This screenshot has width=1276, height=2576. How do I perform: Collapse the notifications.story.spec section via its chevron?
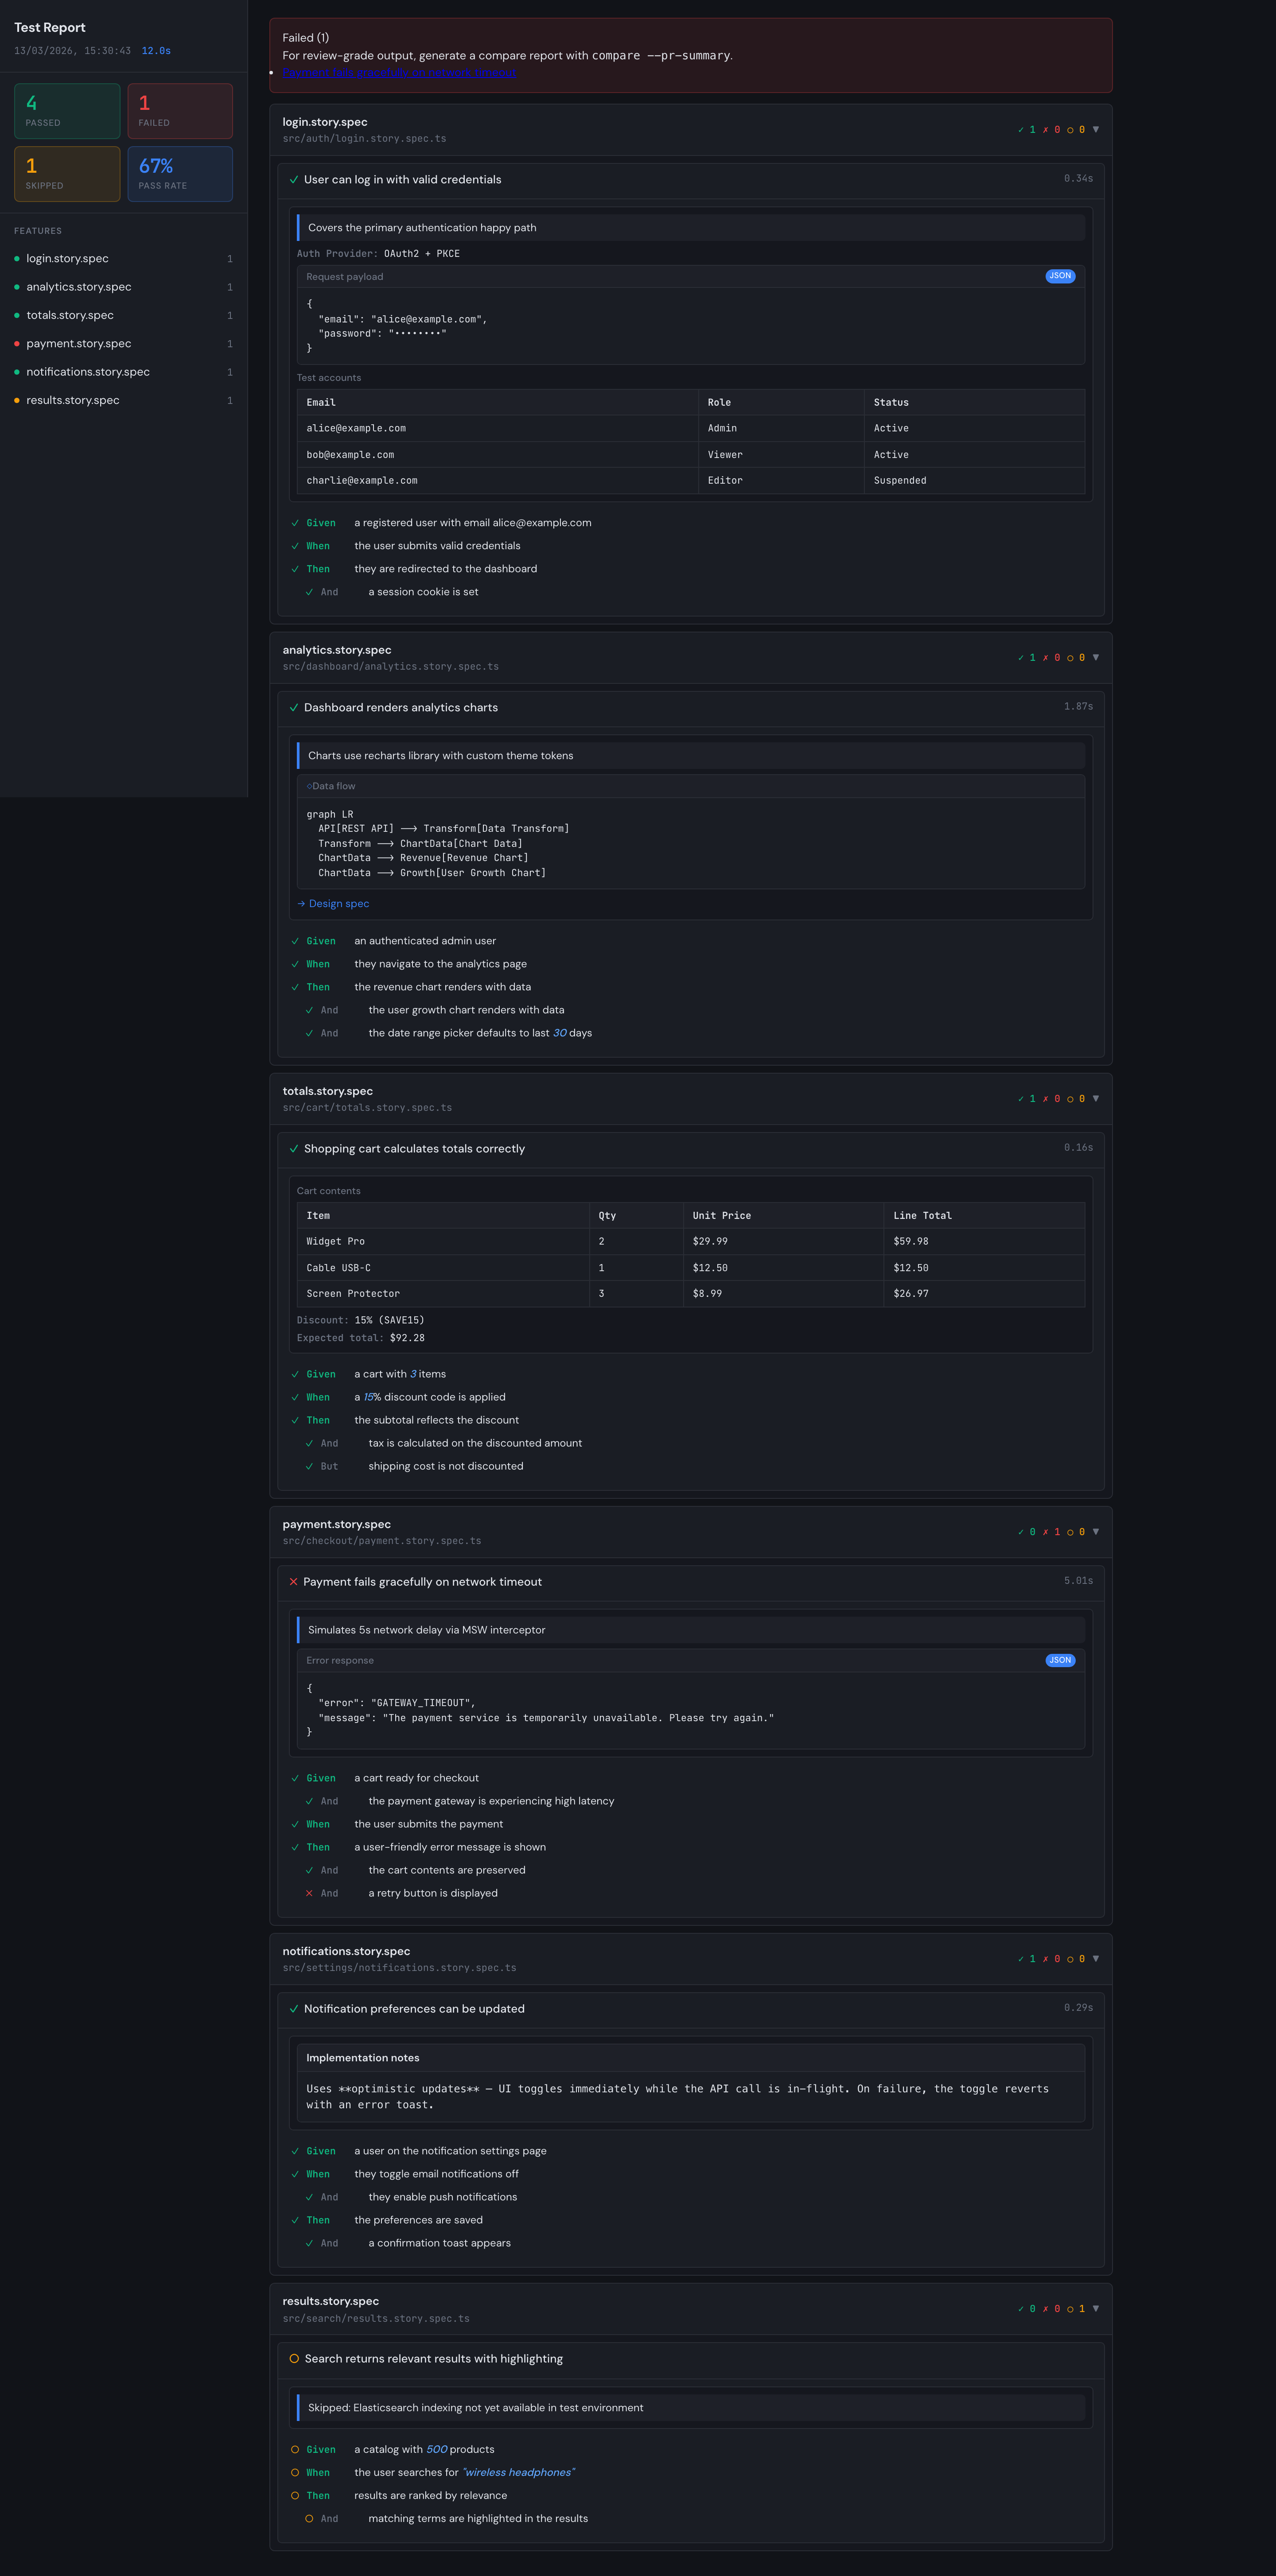[1096, 1958]
